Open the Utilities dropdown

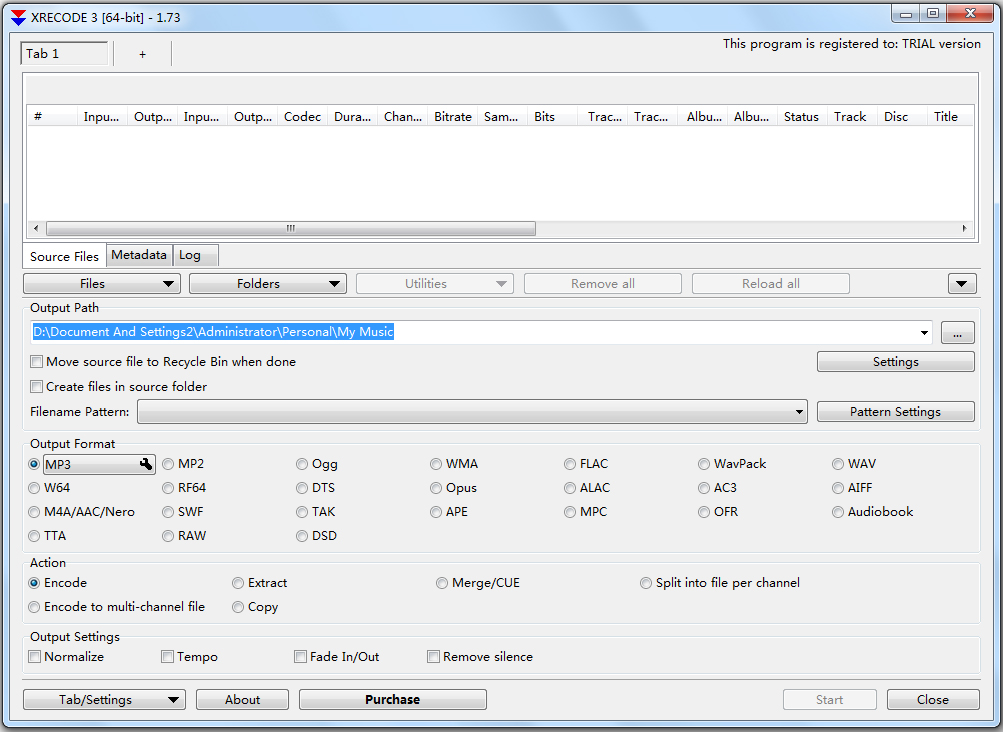pos(435,283)
